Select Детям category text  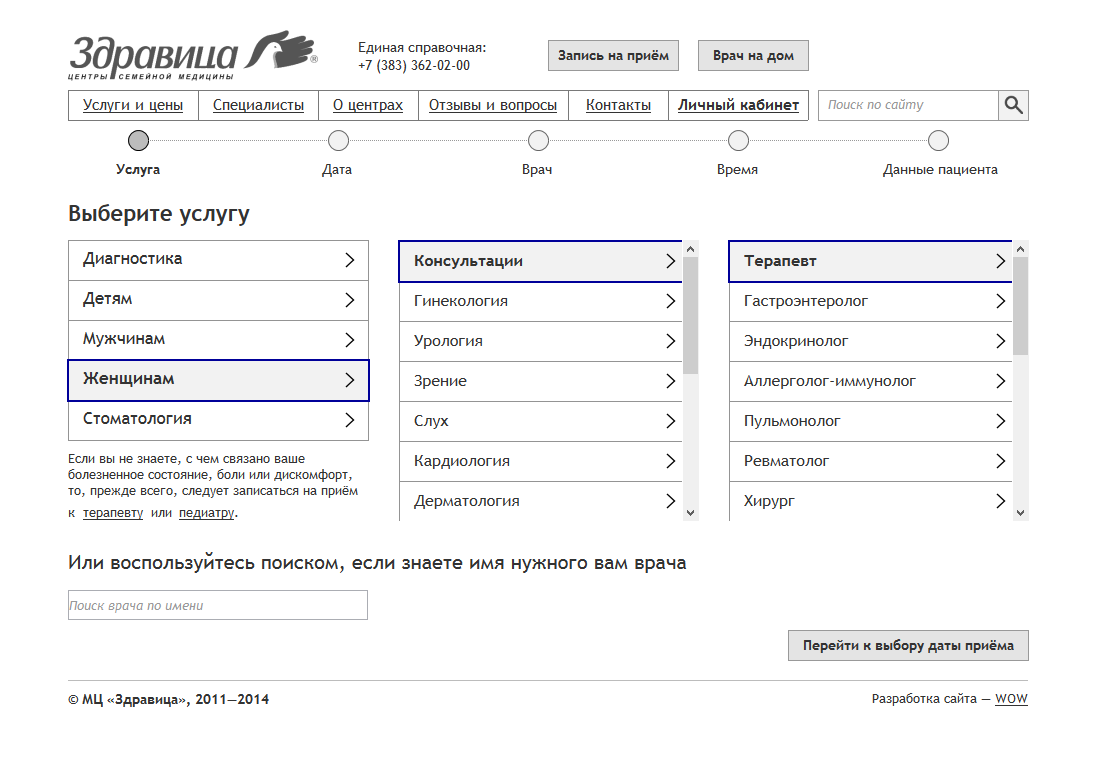(107, 299)
